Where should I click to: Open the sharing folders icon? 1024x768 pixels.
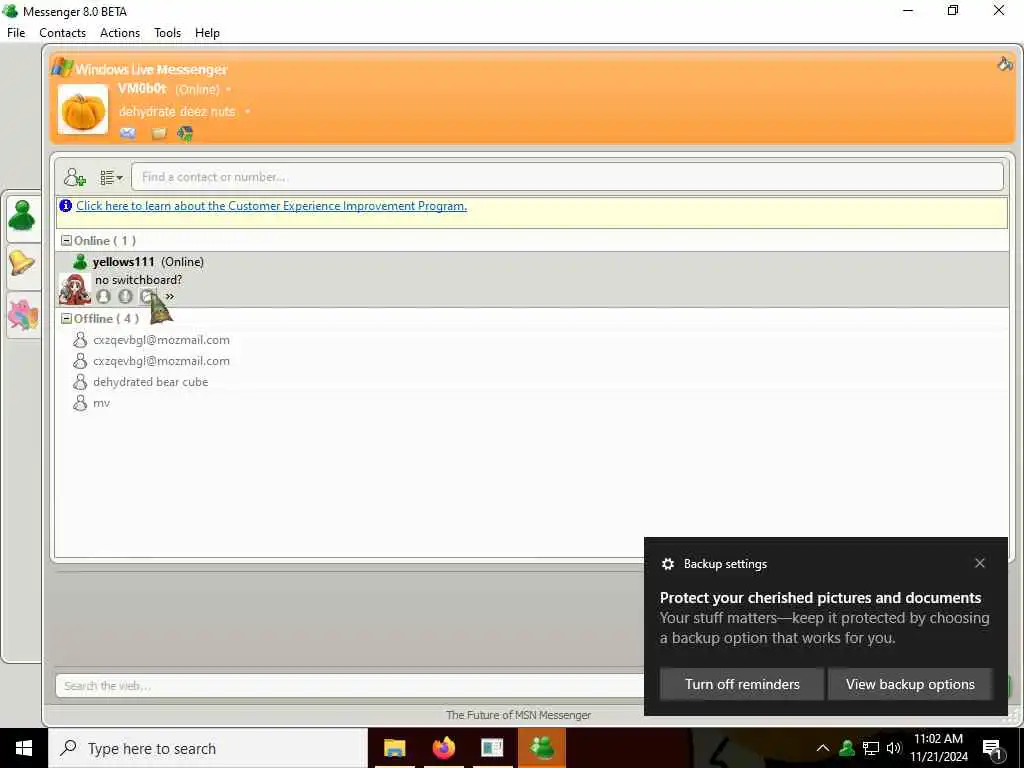click(x=159, y=134)
